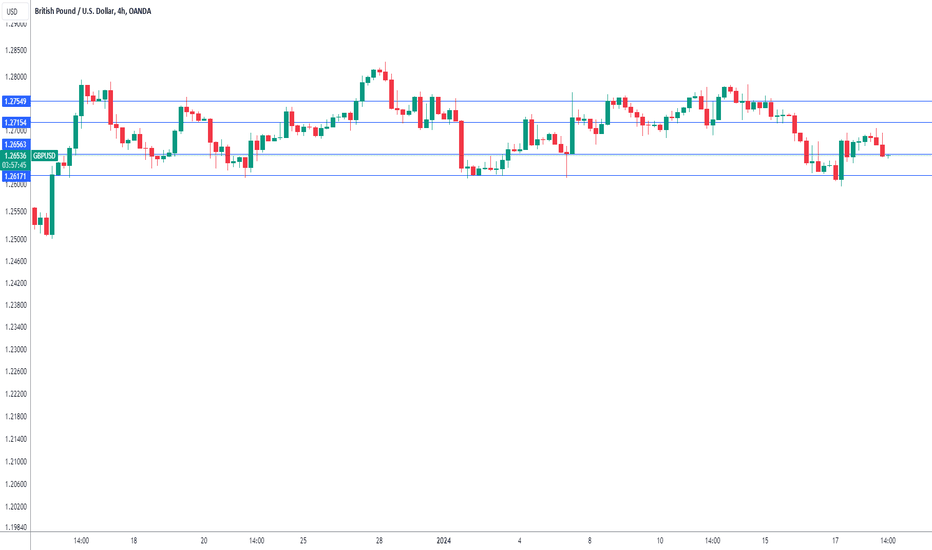The width and height of the screenshot is (932, 550).
Task: Click the 10 date on time axis
Action: [x=660, y=540]
